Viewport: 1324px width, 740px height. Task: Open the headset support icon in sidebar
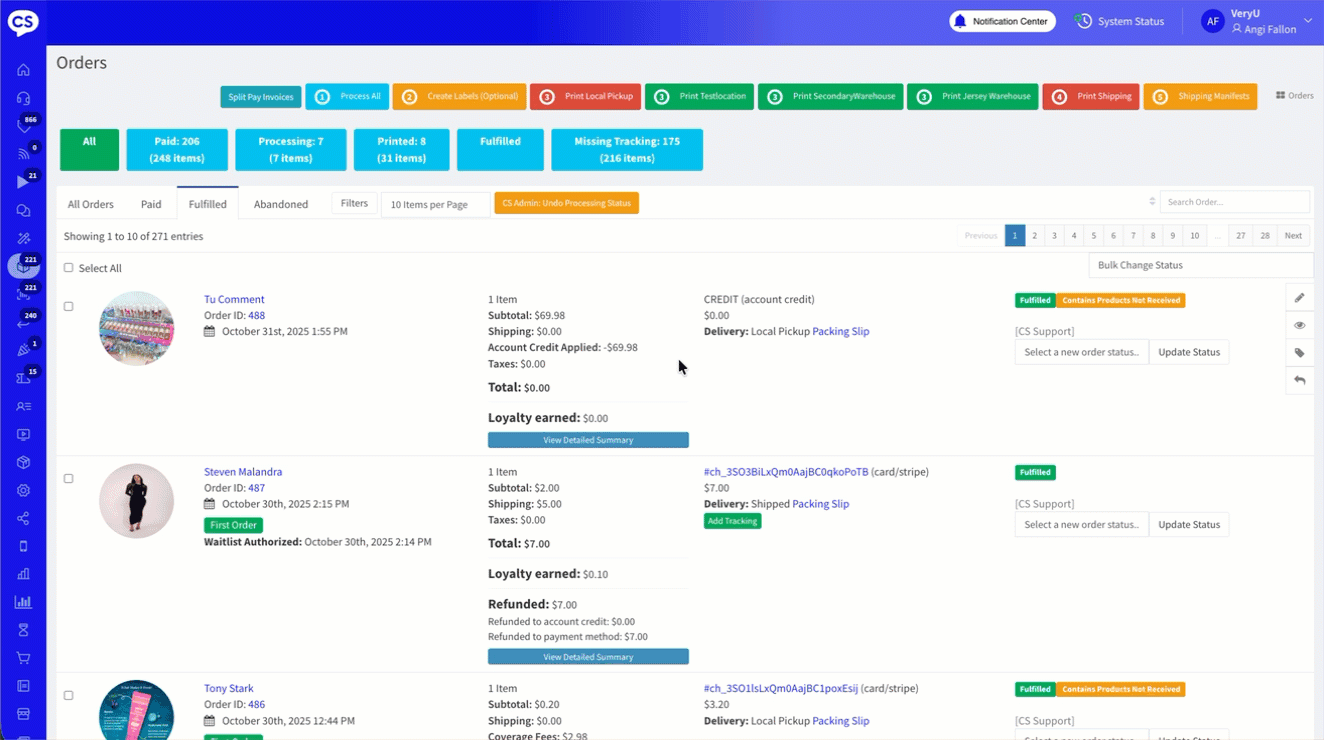(23, 98)
